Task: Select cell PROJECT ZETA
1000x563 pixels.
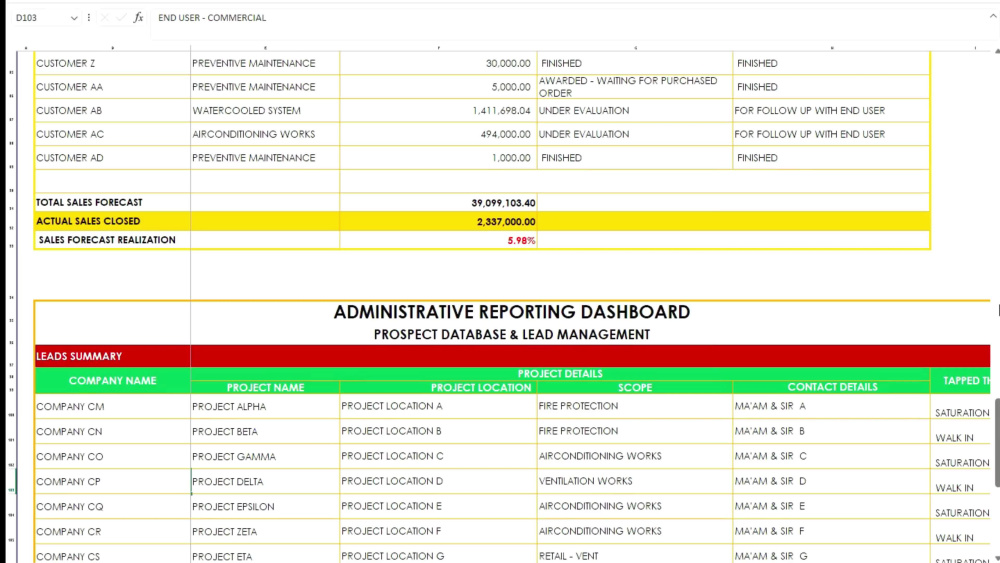Action: [x=265, y=531]
